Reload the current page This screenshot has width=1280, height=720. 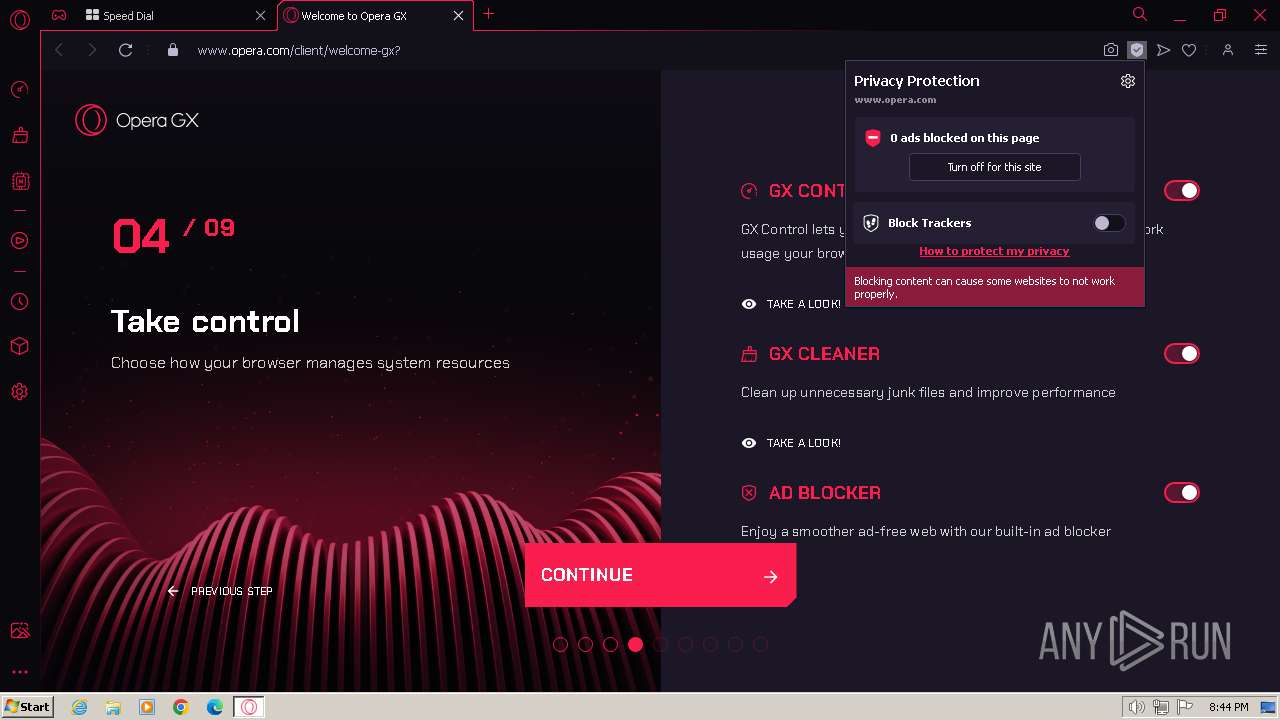click(125, 50)
